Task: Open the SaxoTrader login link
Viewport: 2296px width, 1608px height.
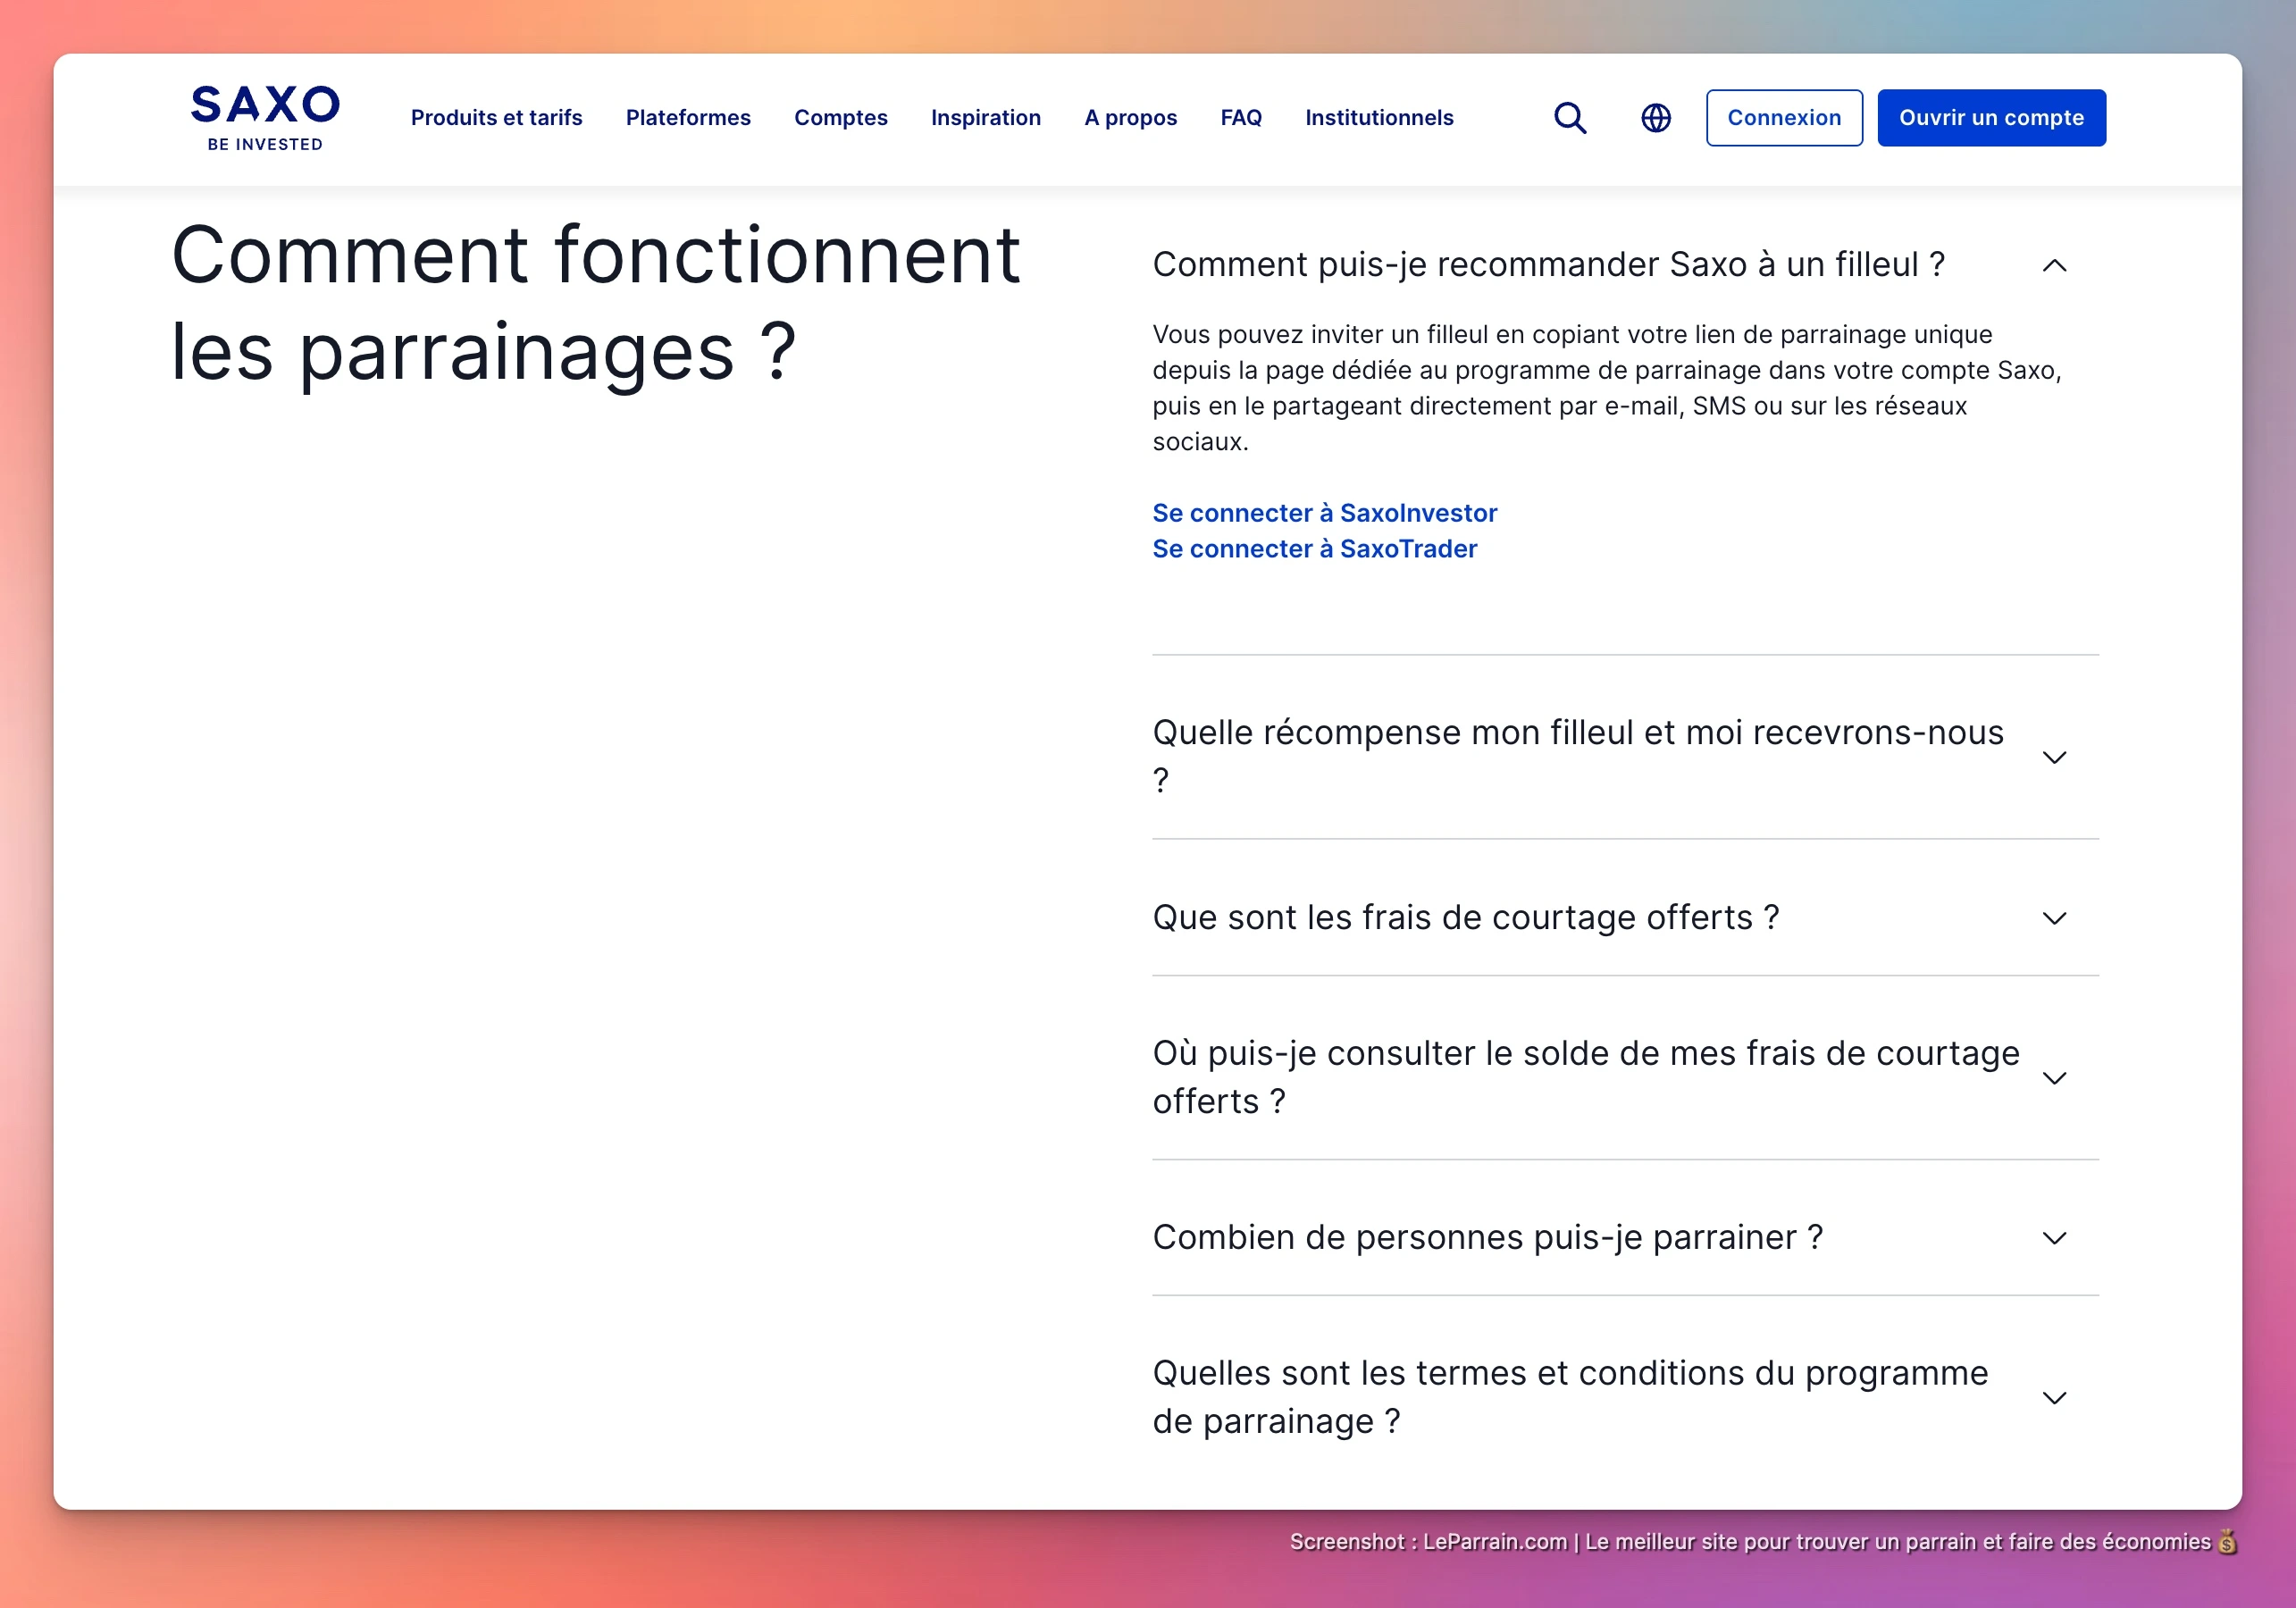Action: (1314, 549)
